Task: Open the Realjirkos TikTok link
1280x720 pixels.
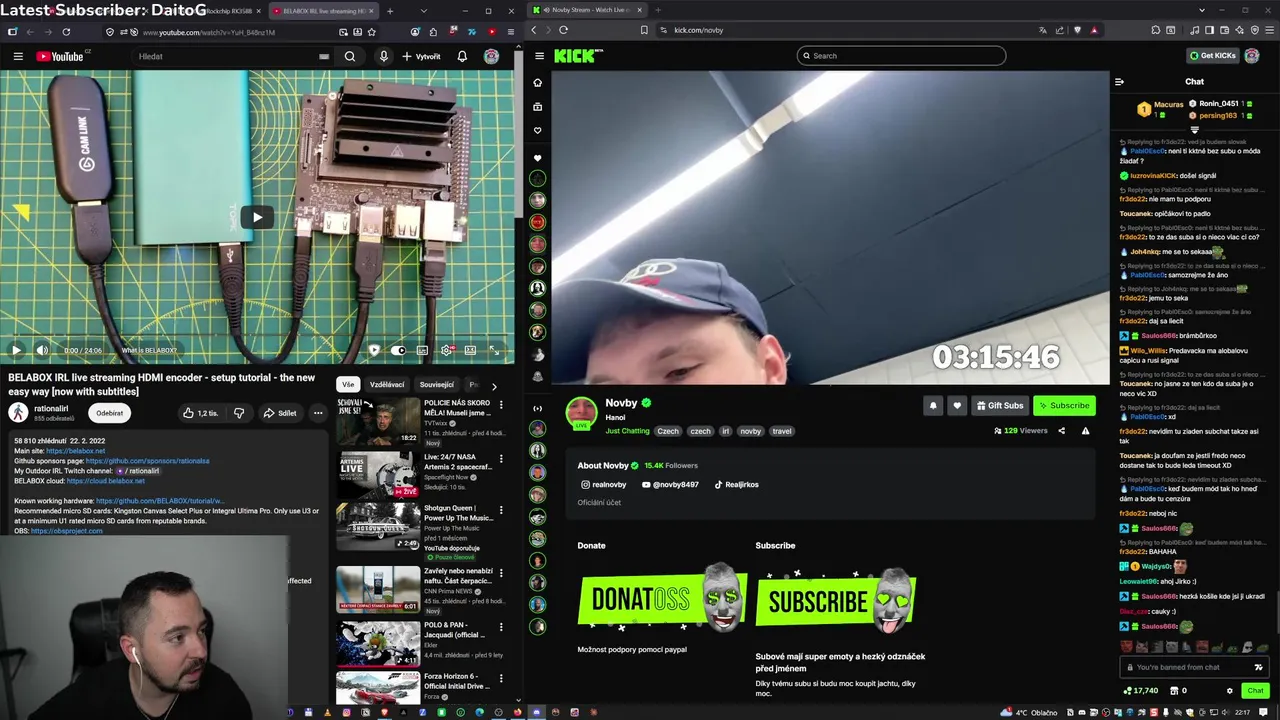Action: click(x=736, y=485)
